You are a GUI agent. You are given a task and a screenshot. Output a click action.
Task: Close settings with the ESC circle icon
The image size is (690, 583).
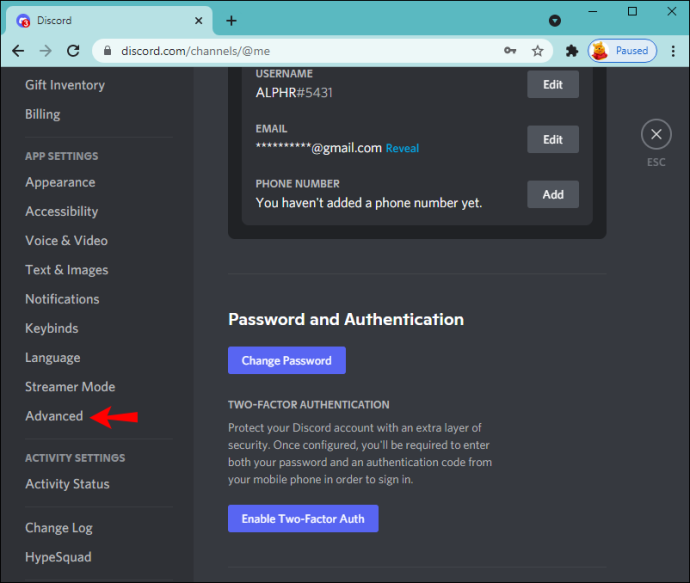[x=656, y=134]
